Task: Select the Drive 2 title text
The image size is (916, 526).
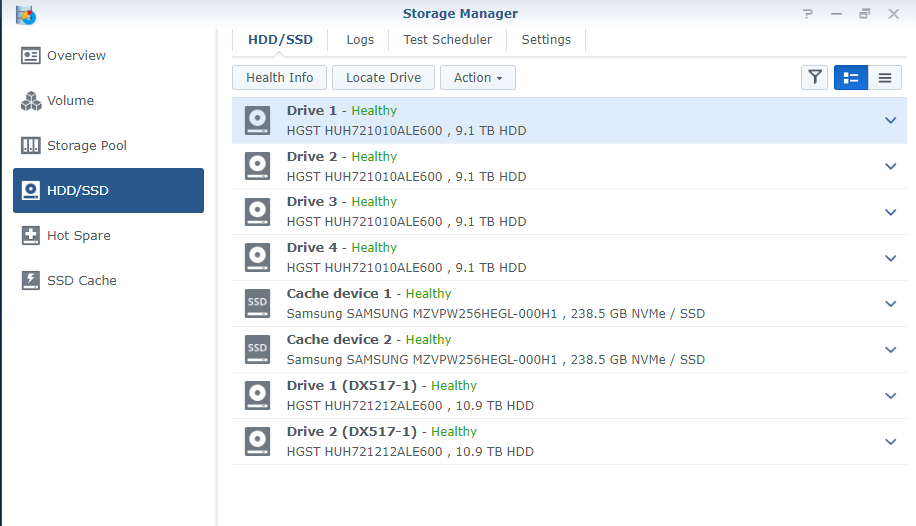Action: [312, 157]
